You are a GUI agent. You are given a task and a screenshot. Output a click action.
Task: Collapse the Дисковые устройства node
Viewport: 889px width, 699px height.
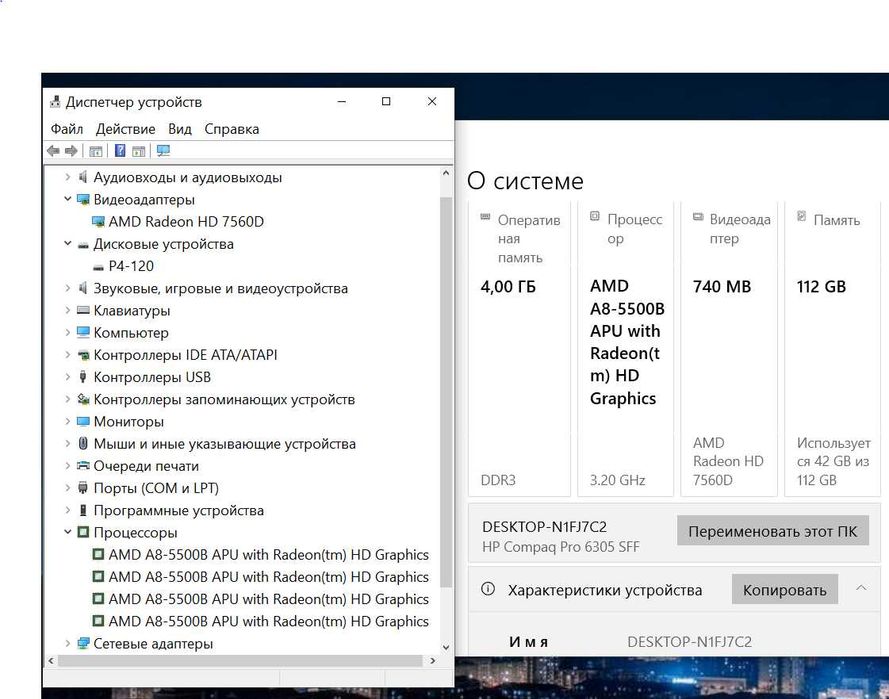tap(67, 244)
